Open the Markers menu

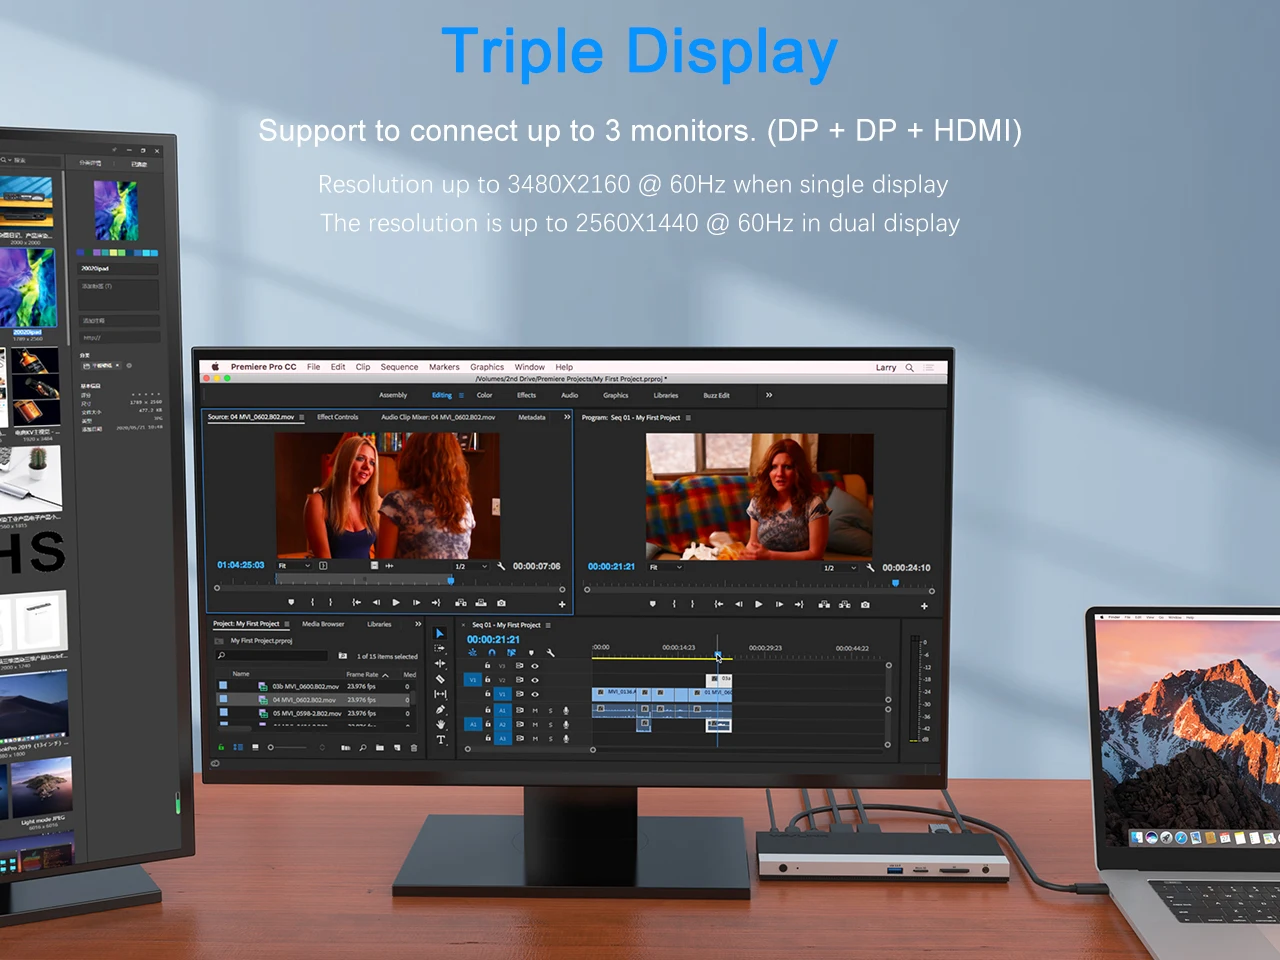pos(444,367)
